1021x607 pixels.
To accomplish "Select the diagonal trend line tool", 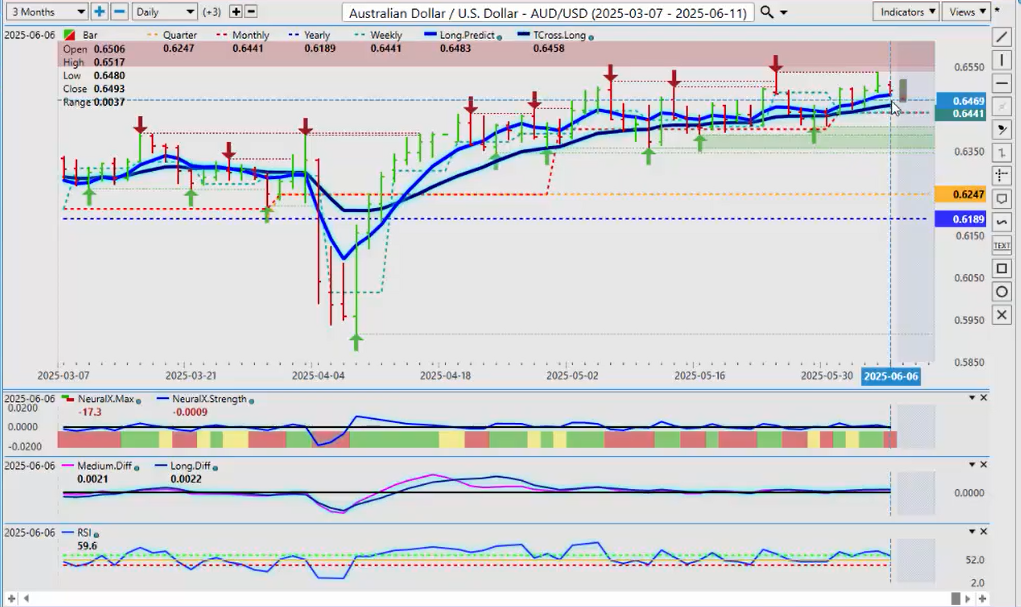I will [1001, 37].
